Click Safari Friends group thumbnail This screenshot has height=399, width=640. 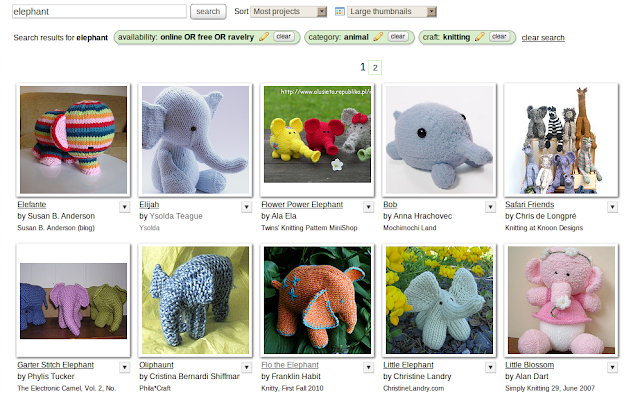(x=561, y=140)
